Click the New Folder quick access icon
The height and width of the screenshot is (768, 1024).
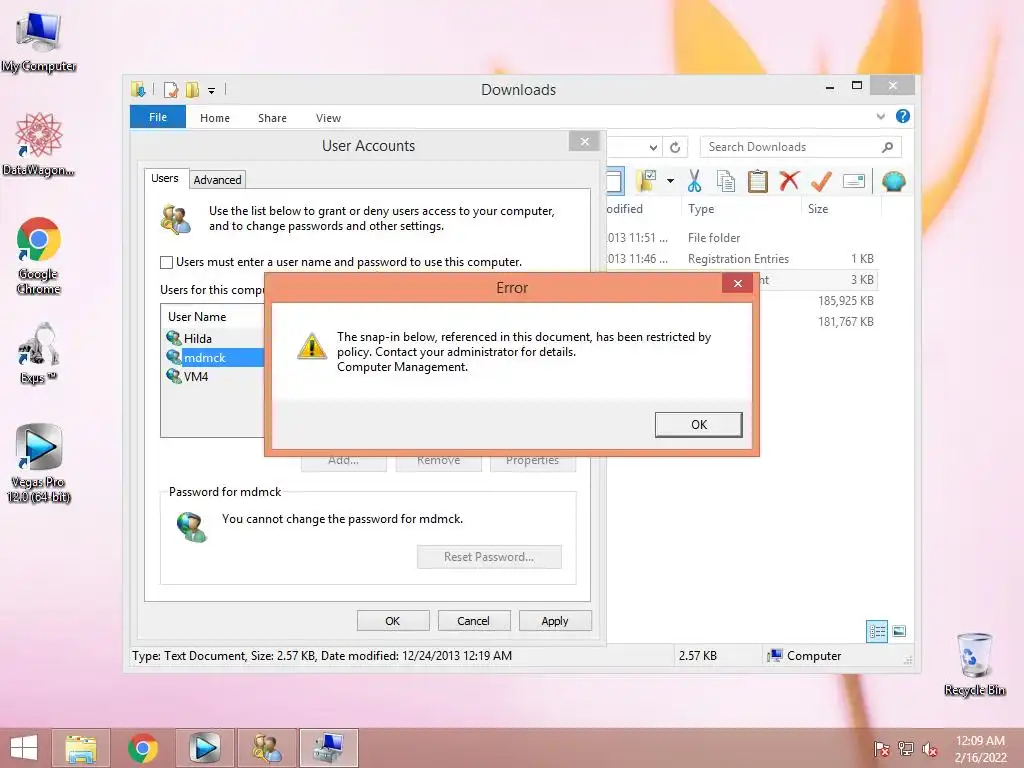click(x=193, y=89)
